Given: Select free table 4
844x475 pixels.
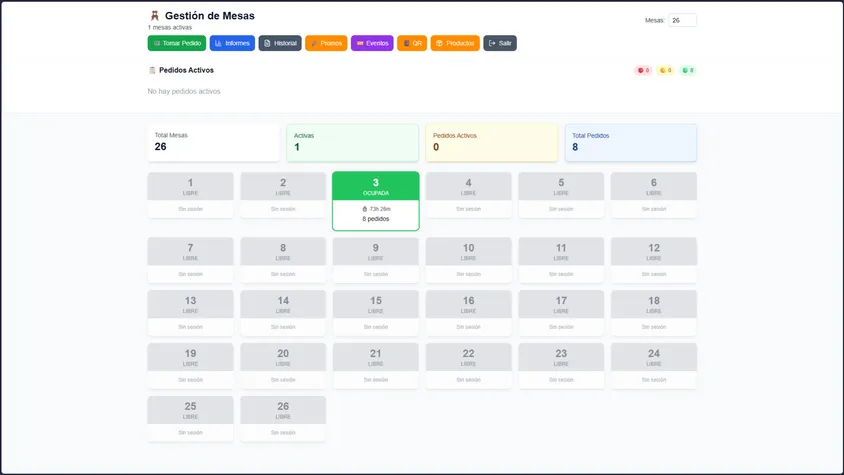Looking at the screenshot, I should (468, 195).
